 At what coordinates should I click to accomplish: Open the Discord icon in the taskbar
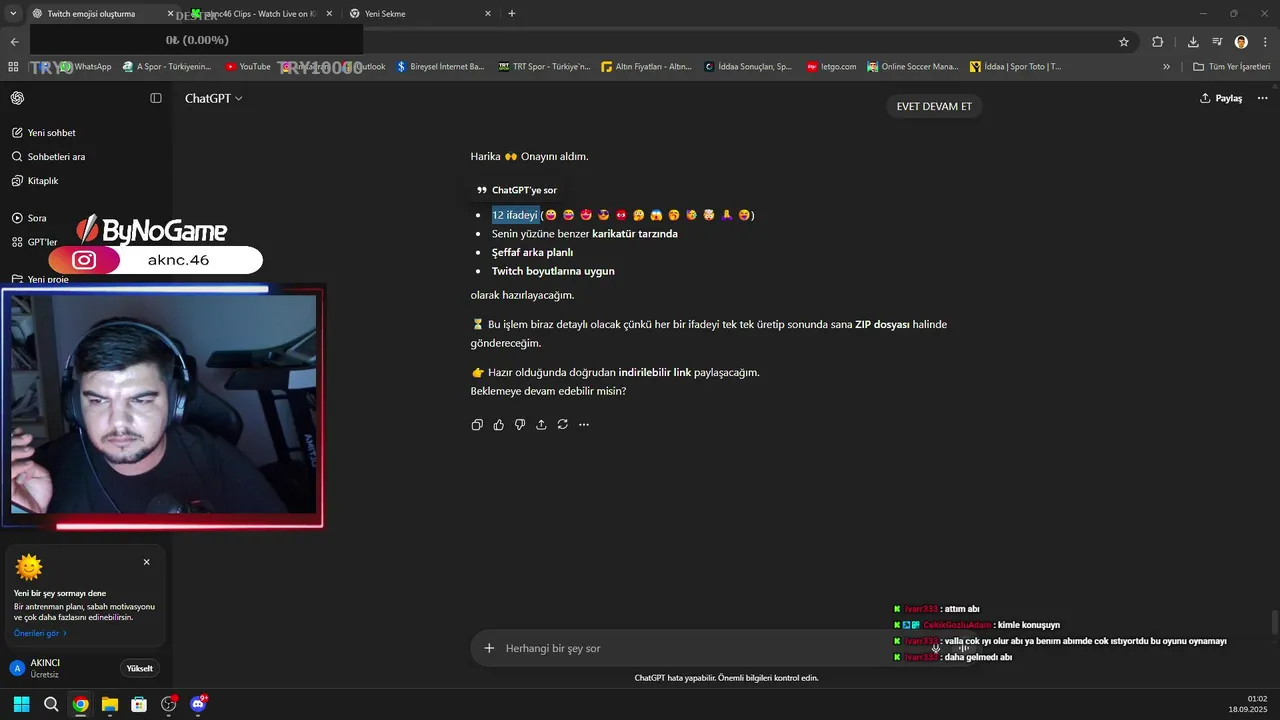pyautogui.click(x=198, y=704)
